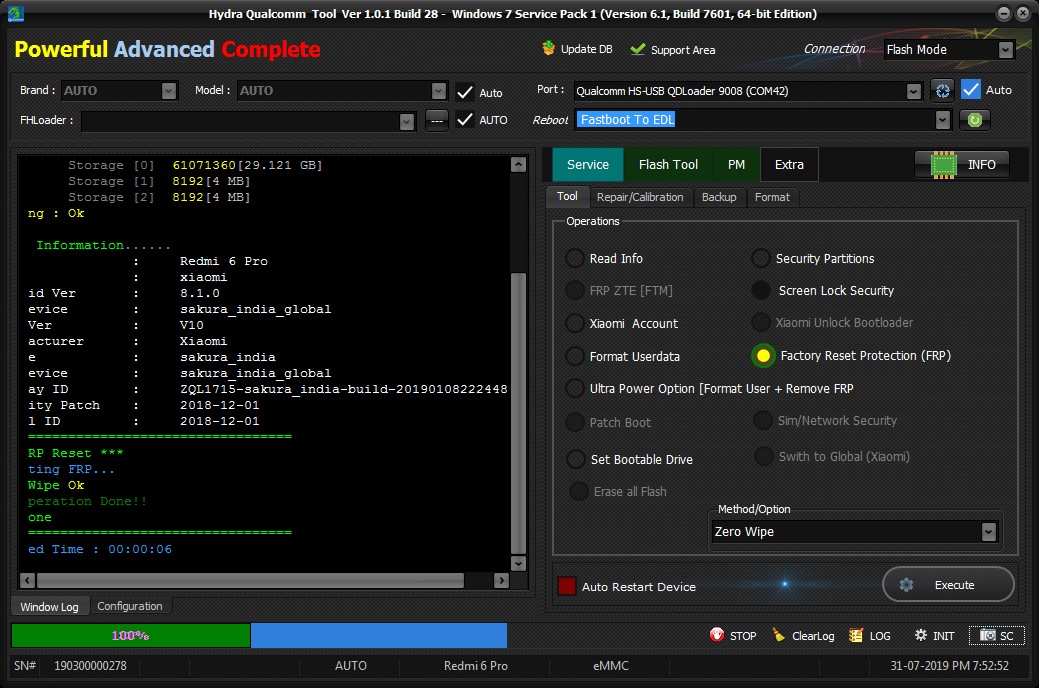The image size is (1039, 688).
Task: Toggle the FHLoader AUTO checkbox
Action: click(x=465, y=119)
